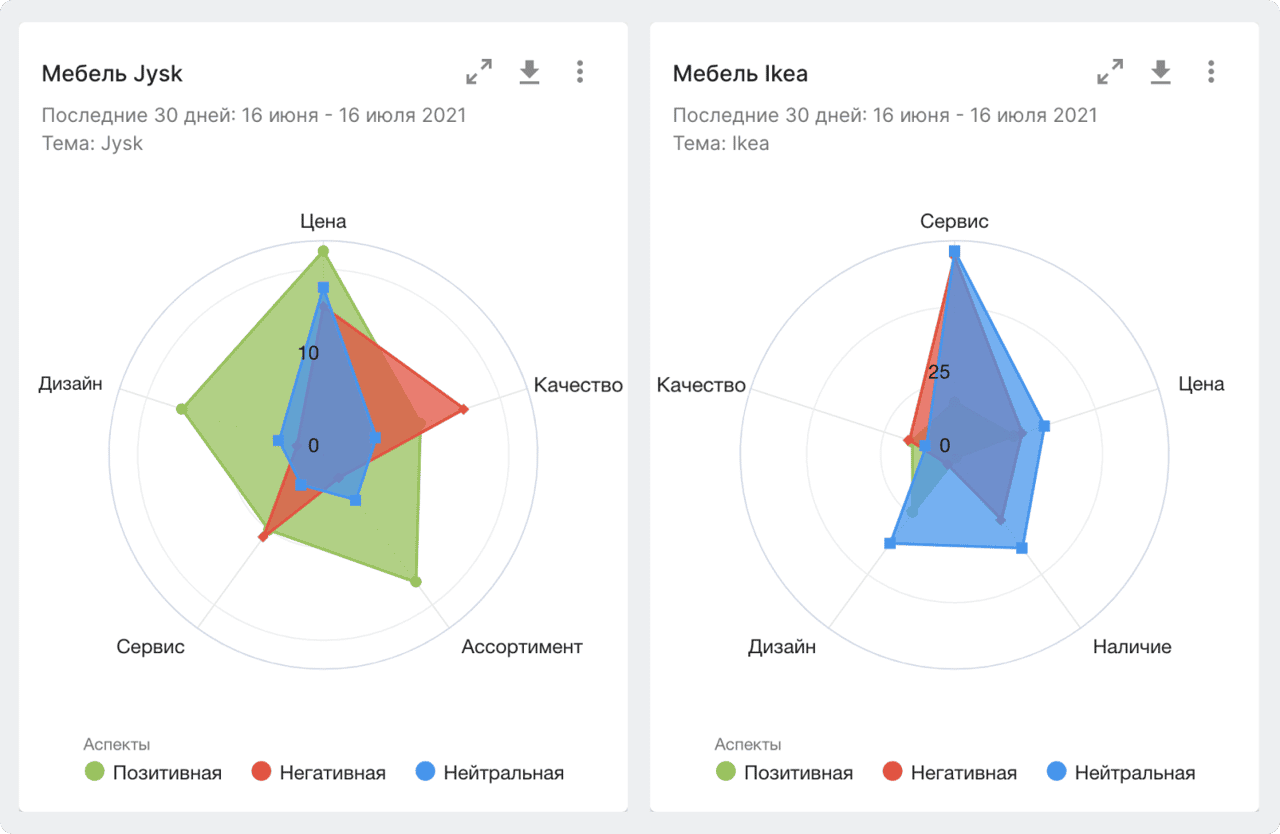Click the Мебель Jysk widget title
The width and height of the screenshot is (1280, 834).
pos(112,73)
